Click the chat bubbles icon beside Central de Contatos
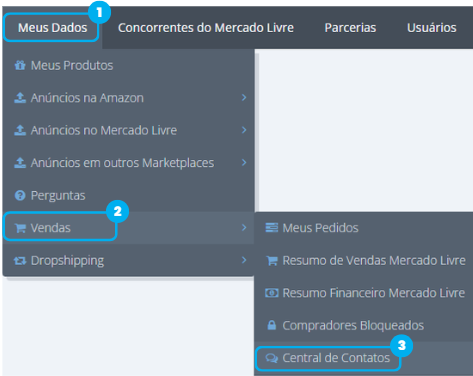The height and width of the screenshot is (376, 473). click(272, 358)
